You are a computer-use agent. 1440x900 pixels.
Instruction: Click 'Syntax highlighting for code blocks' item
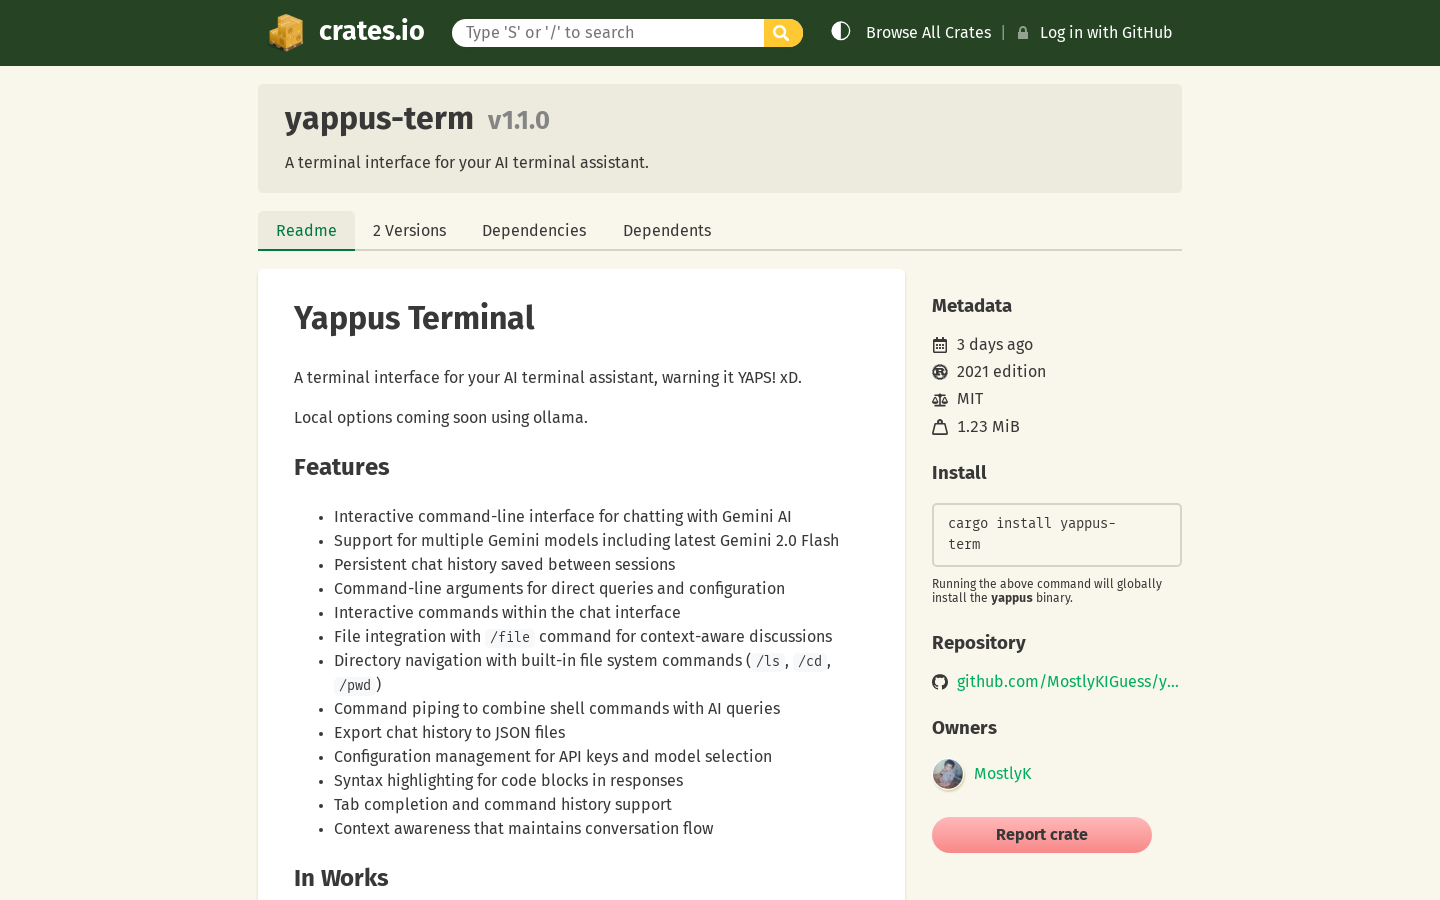[509, 781]
